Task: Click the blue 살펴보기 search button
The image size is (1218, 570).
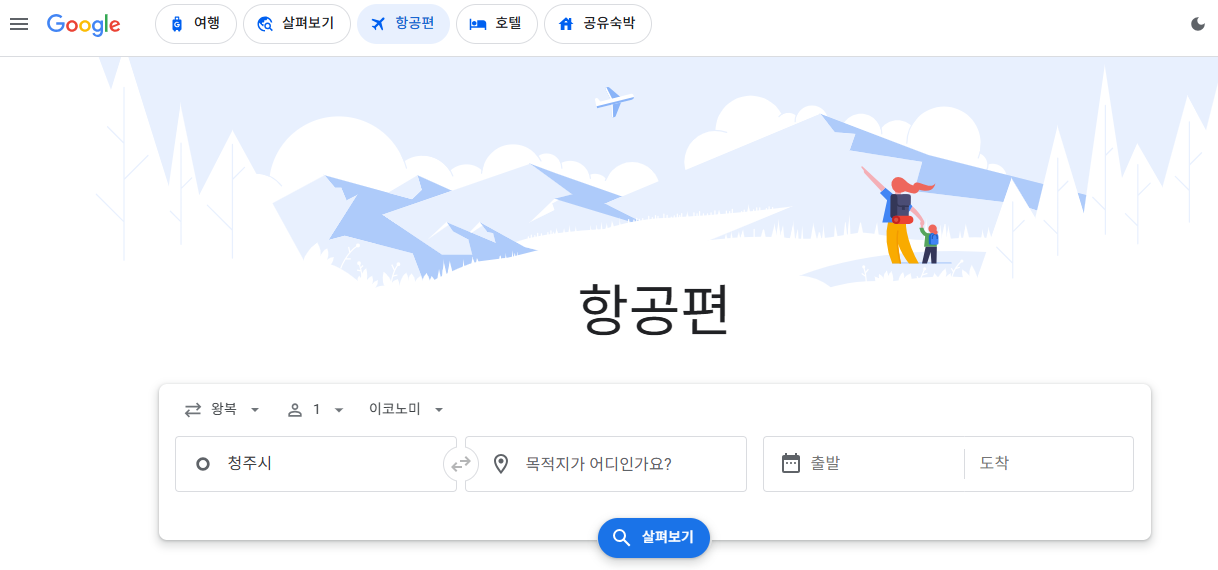Action: (654, 538)
